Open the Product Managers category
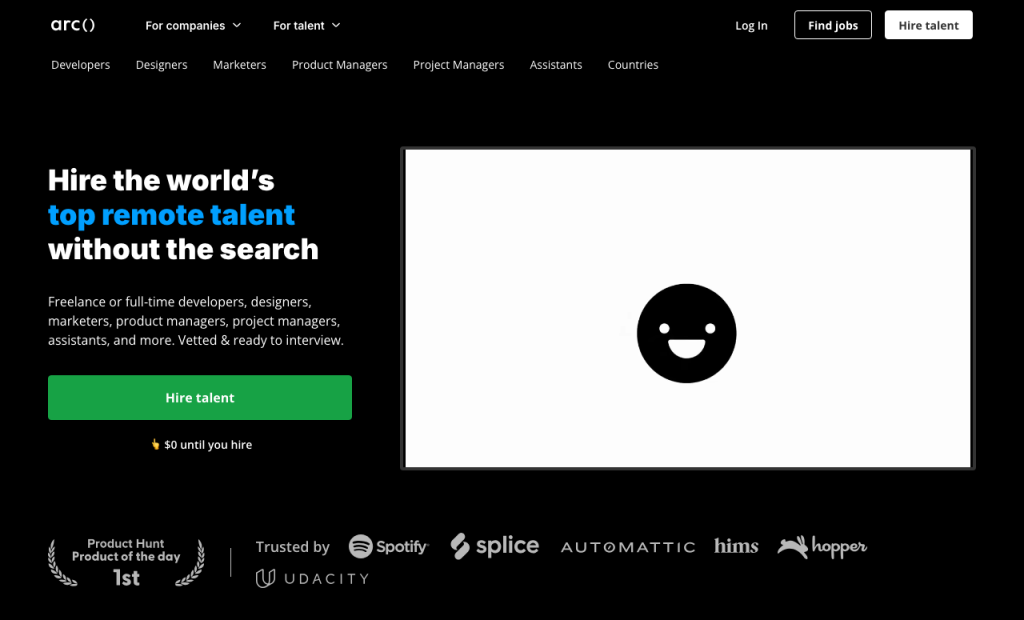The image size is (1024, 620). pos(340,65)
